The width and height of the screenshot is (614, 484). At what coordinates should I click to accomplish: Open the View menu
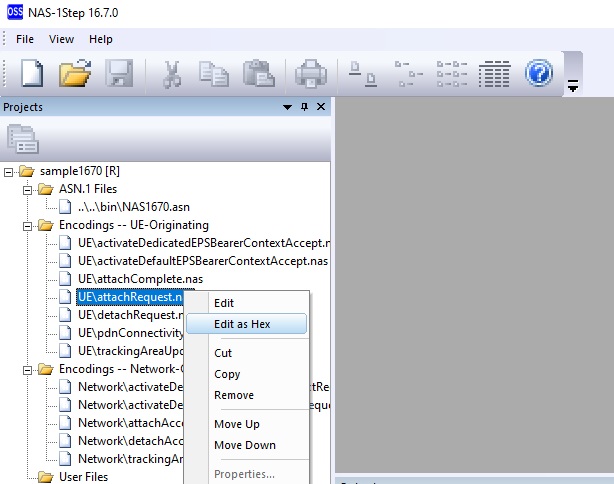pos(61,39)
